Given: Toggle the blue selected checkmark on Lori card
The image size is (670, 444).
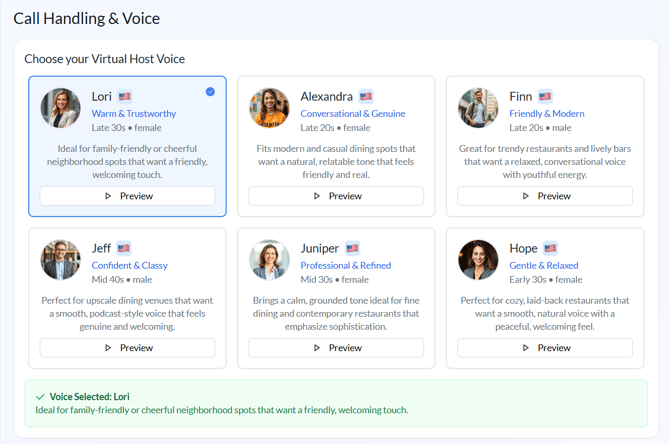Looking at the screenshot, I should coord(210,92).
